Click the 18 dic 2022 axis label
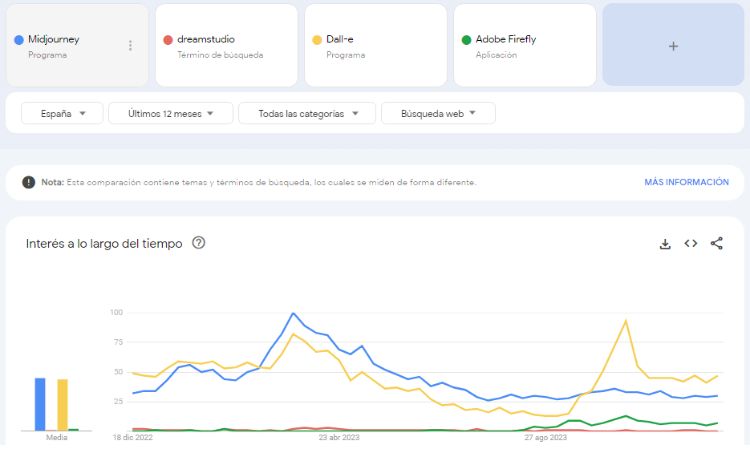750x450 pixels. click(132, 437)
